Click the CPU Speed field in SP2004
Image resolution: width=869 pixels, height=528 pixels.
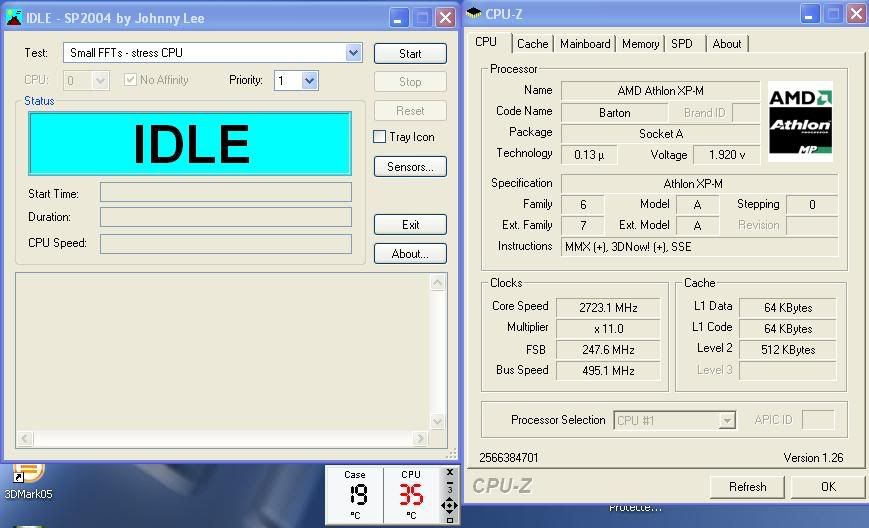click(x=226, y=244)
